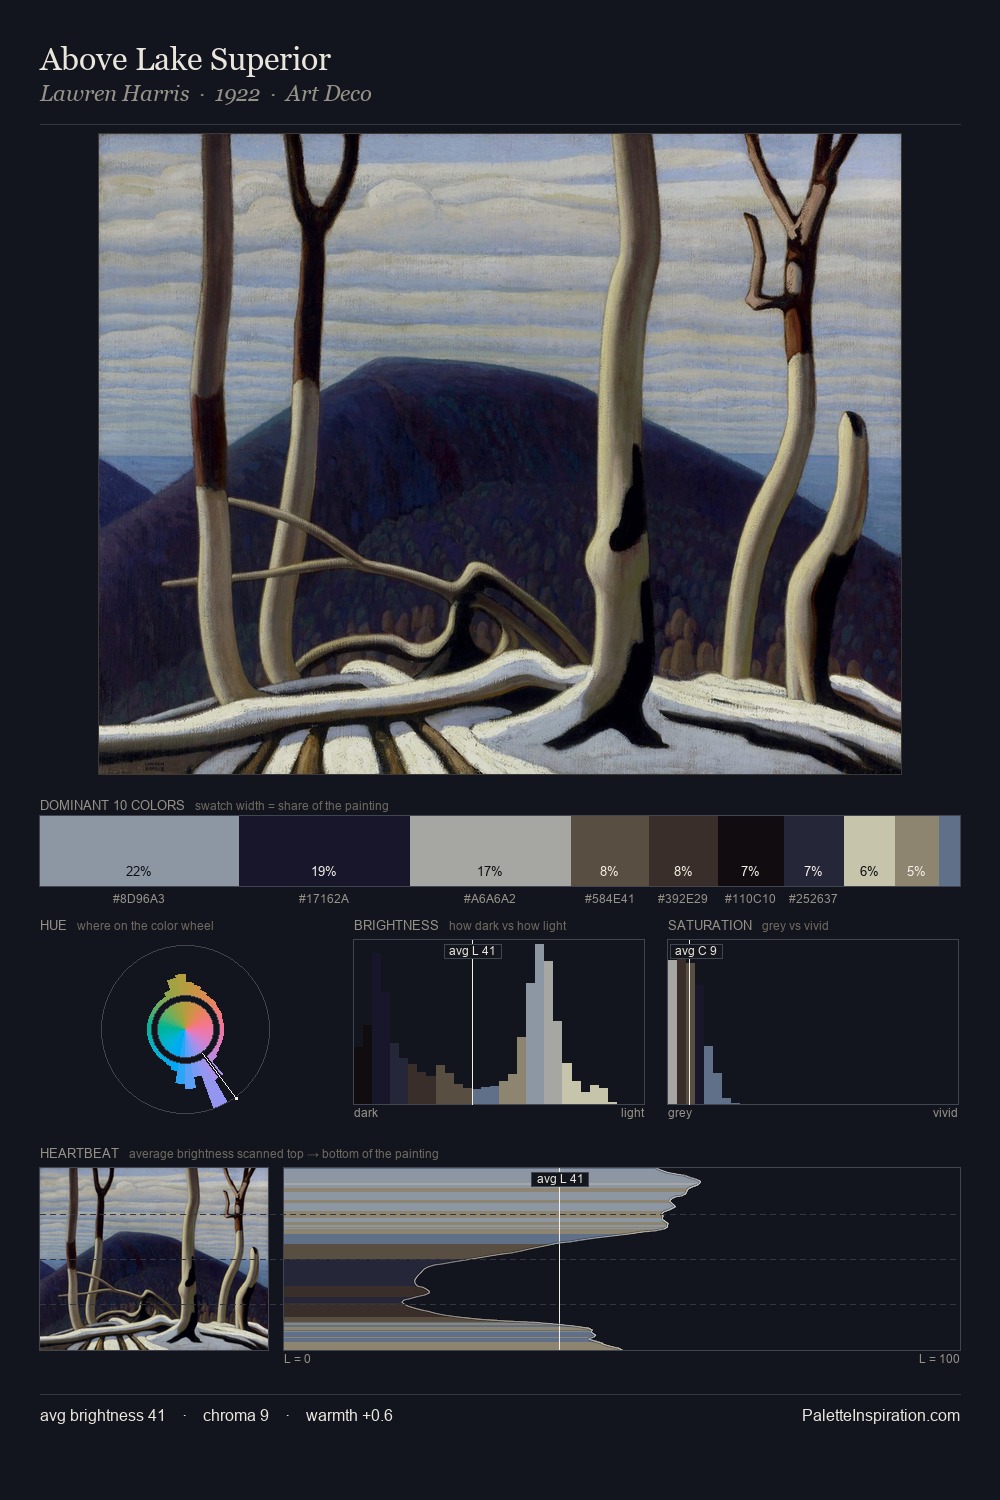Click the year 1922
The image size is (1000, 1500).
click(237, 94)
